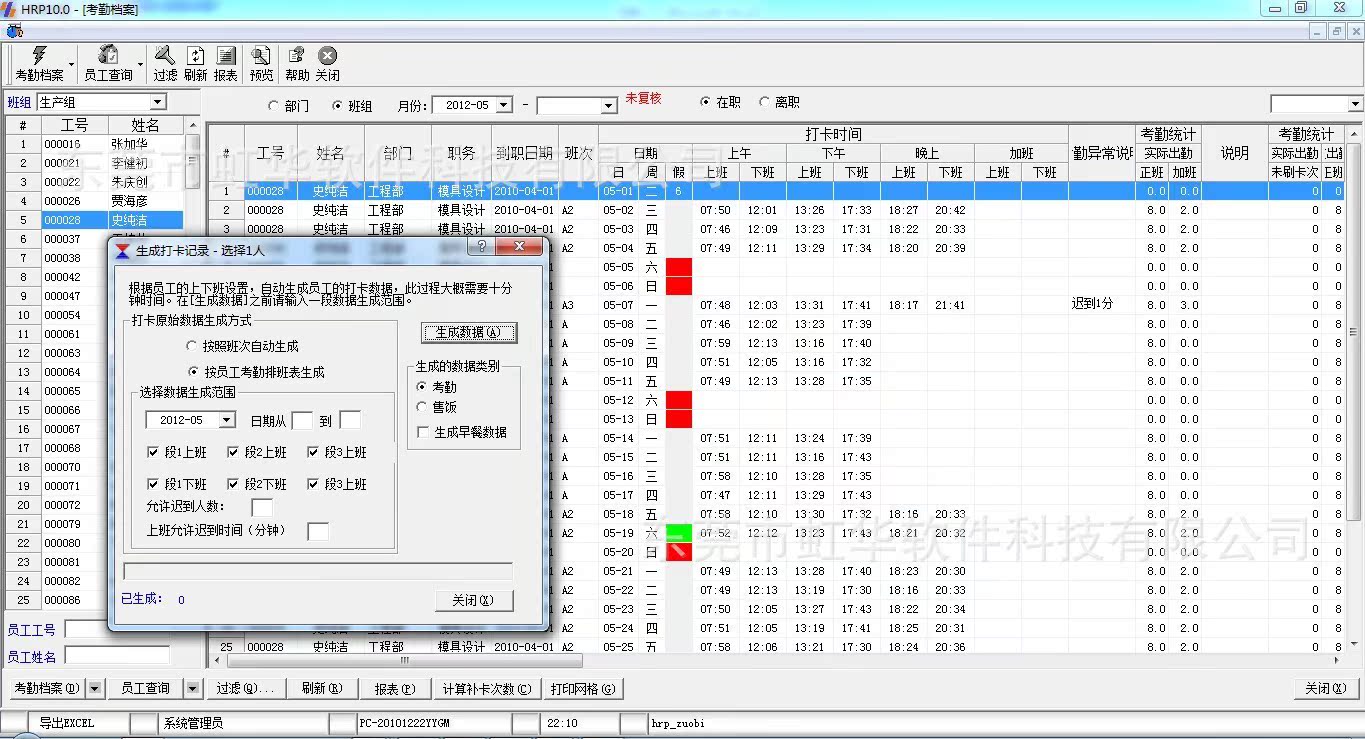Screen dimensions: 1365x739
Task: Click 打印网格(G) button
Action: (x=582, y=688)
